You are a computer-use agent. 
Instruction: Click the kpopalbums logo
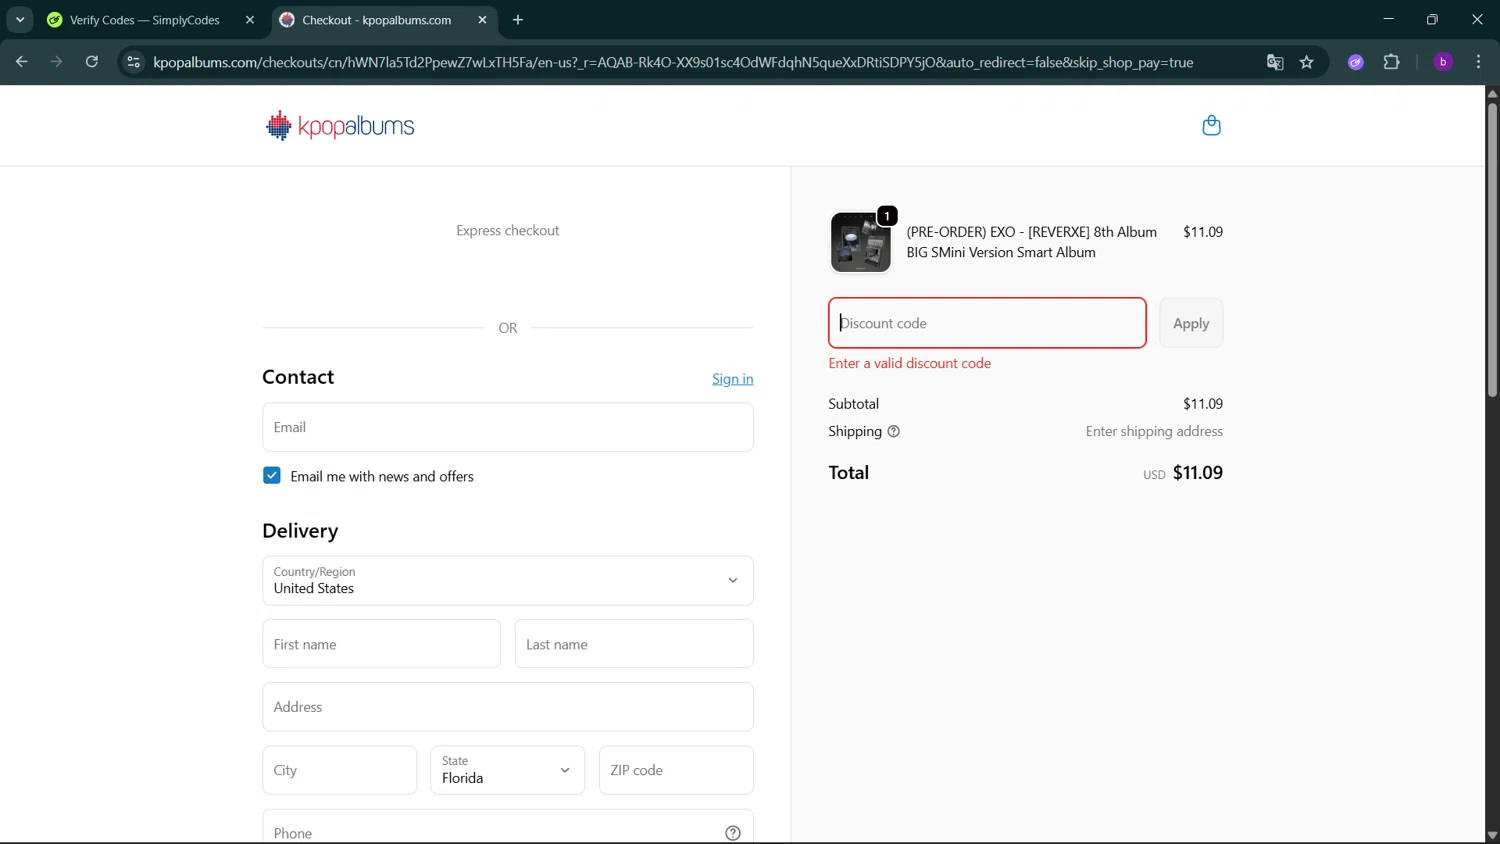coord(340,126)
